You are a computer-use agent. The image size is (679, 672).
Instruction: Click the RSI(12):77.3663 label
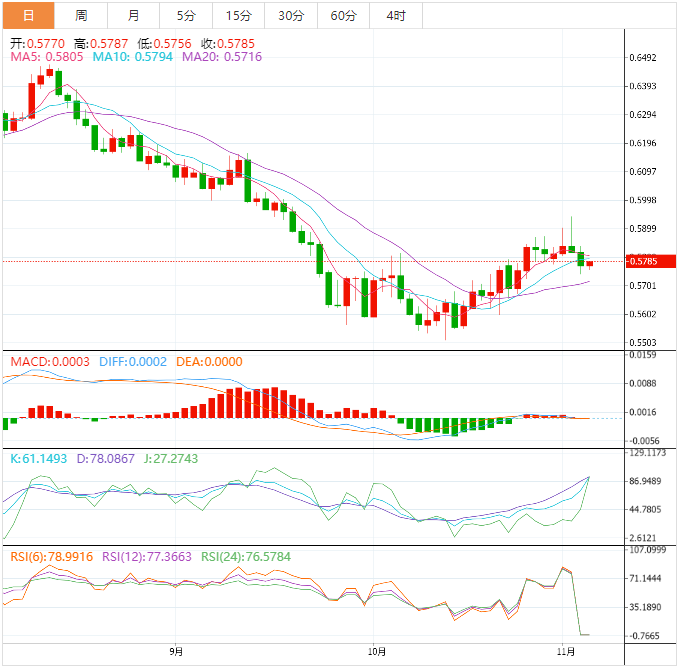pyautogui.click(x=147, y=557)
